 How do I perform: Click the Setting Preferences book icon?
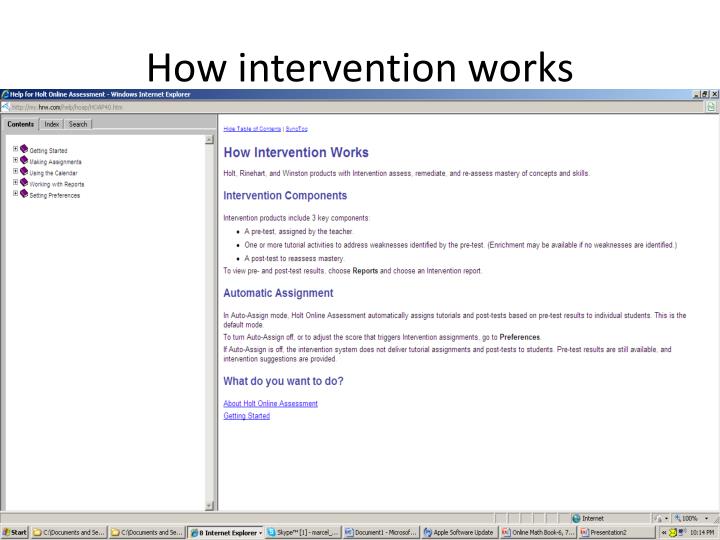click(24, 193)
